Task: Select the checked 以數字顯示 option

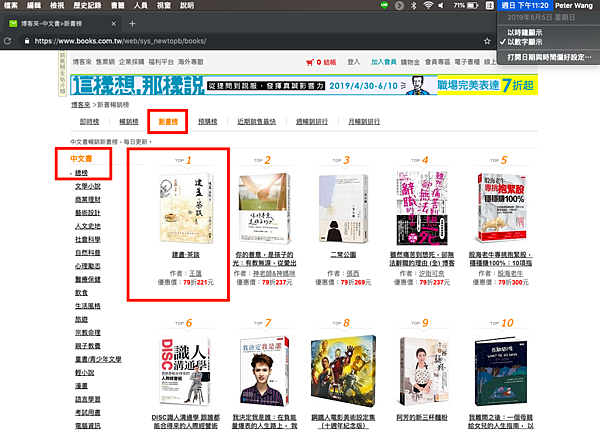Action: pyautogui.click(x=525, y=42)
